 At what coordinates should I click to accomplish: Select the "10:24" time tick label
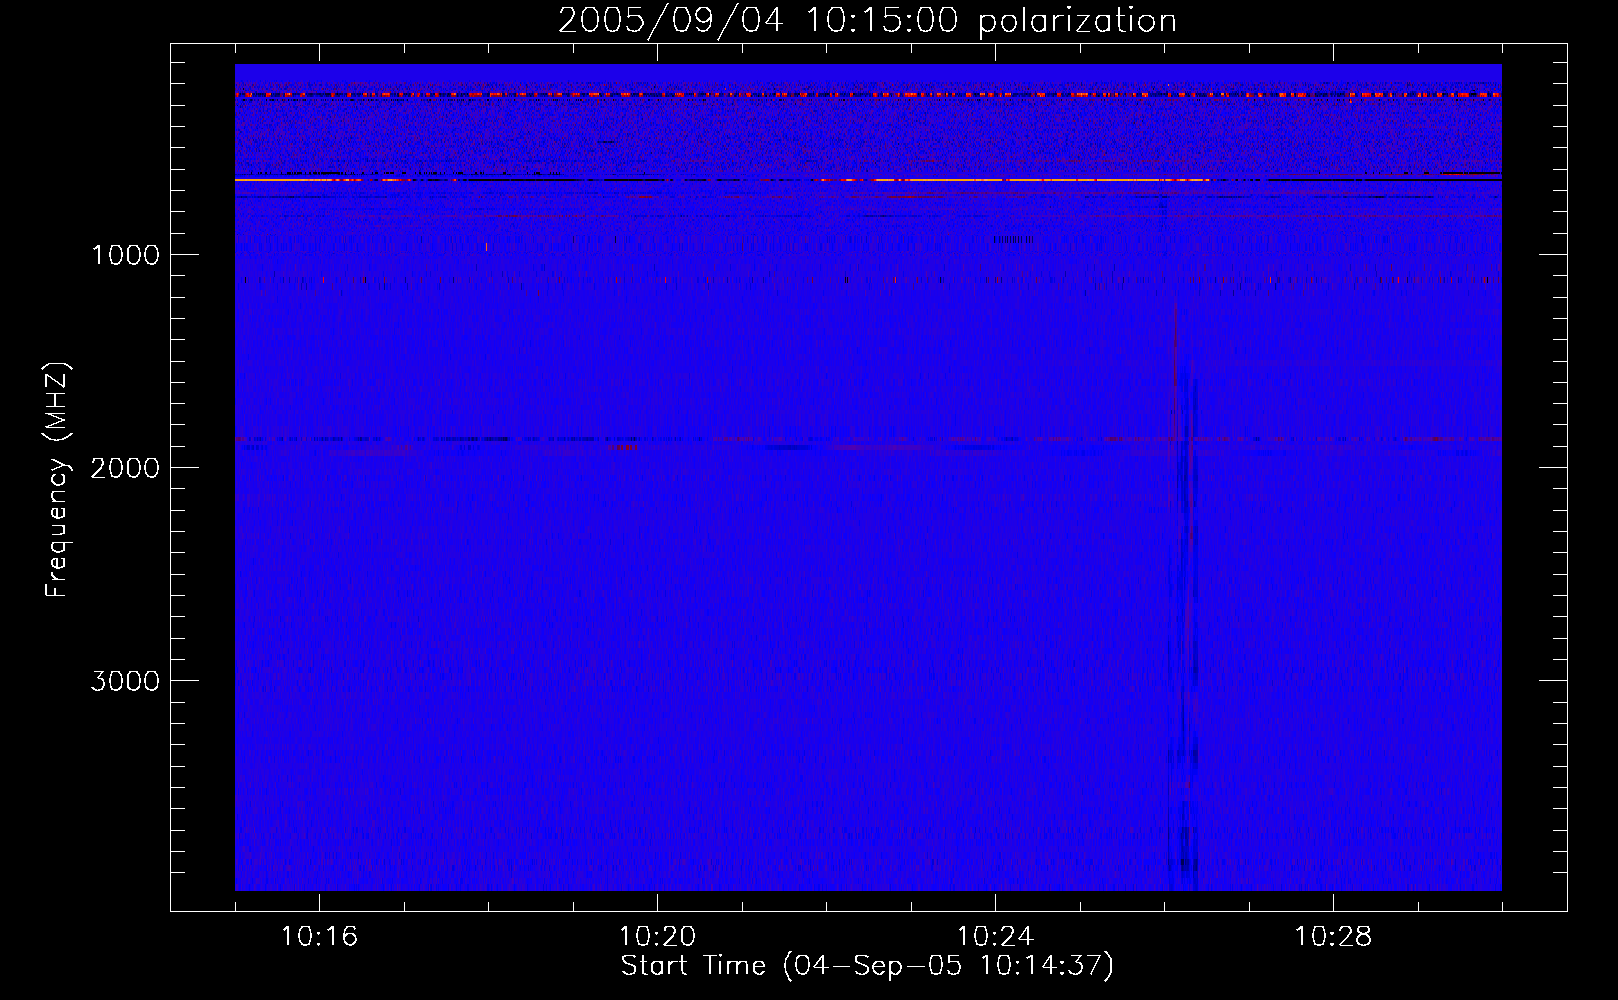click(x=995, y=937)
